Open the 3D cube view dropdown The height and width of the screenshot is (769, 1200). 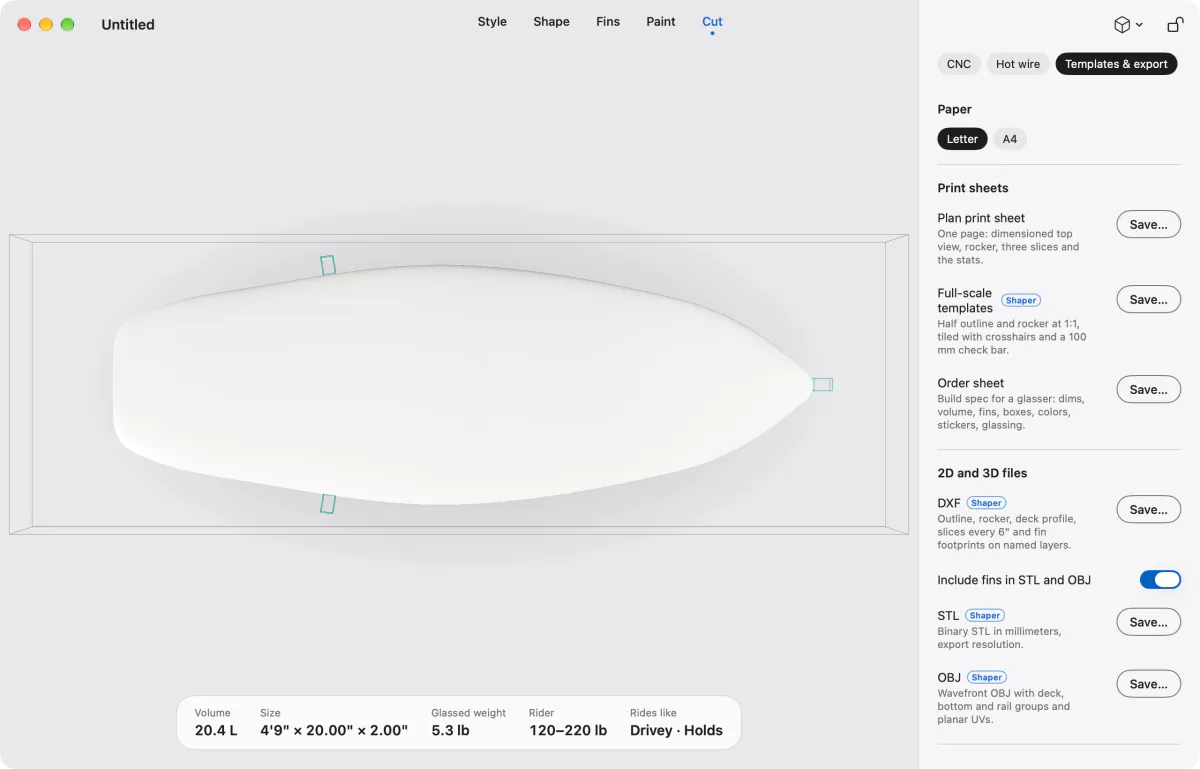pos(1128,25)
